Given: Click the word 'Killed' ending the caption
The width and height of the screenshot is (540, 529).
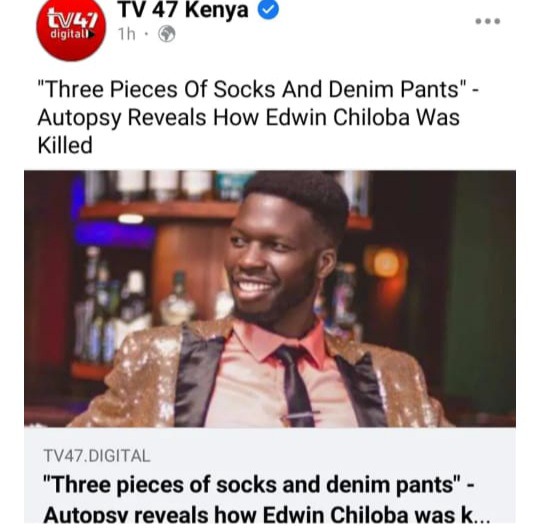Looking at the screenshot, I should [65, 145].
